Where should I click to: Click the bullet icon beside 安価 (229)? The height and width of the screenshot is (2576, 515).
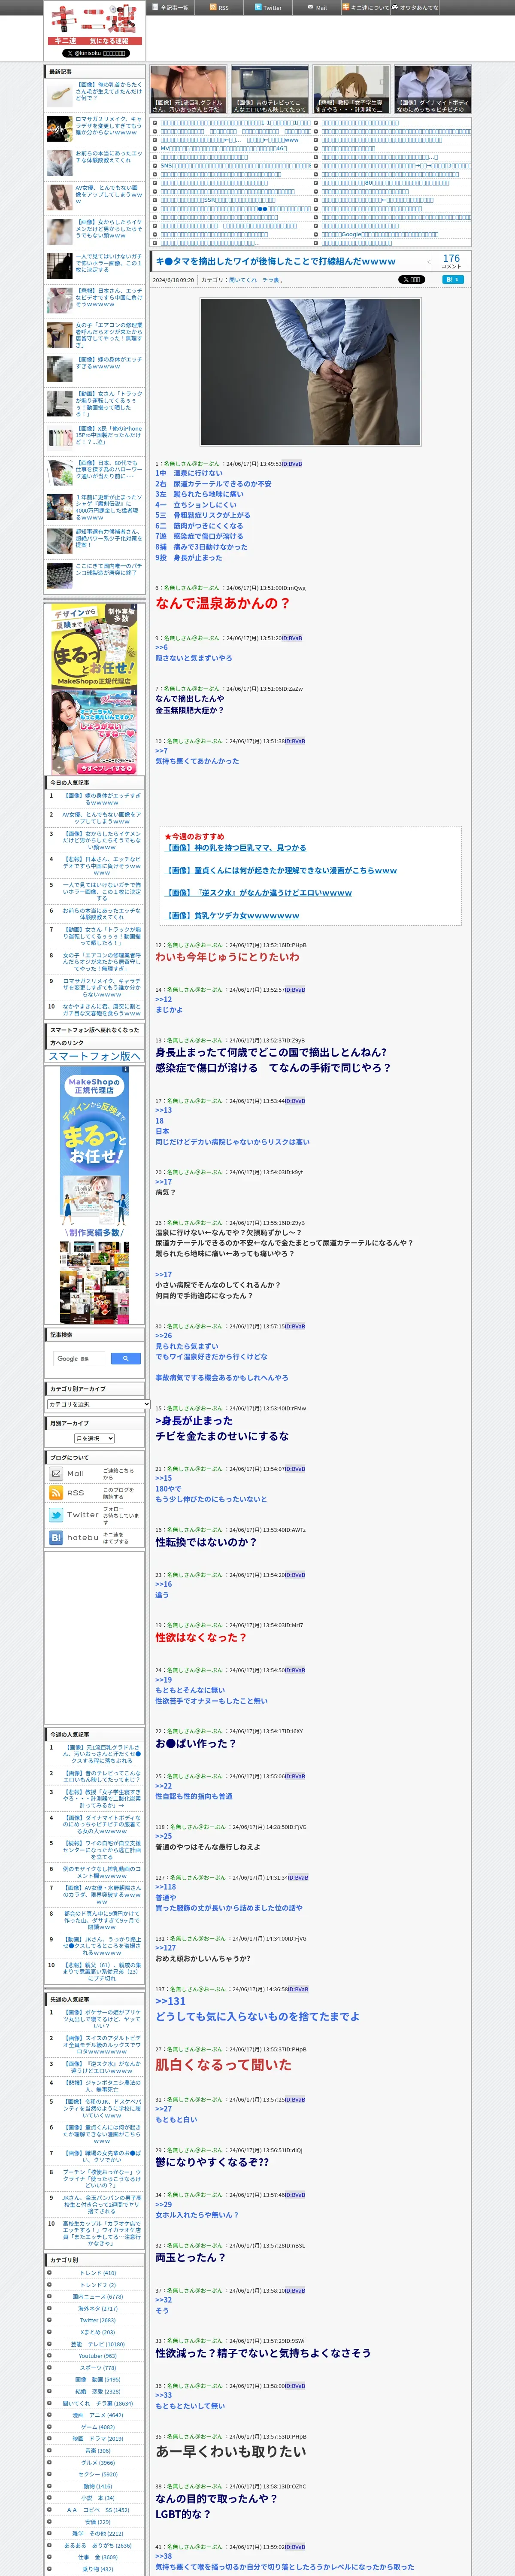pyautogui.click(x=49, y=2522)
